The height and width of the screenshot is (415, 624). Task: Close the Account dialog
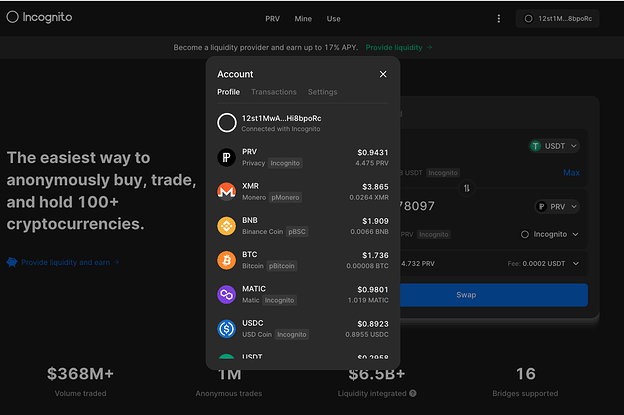tap(383, 74)
